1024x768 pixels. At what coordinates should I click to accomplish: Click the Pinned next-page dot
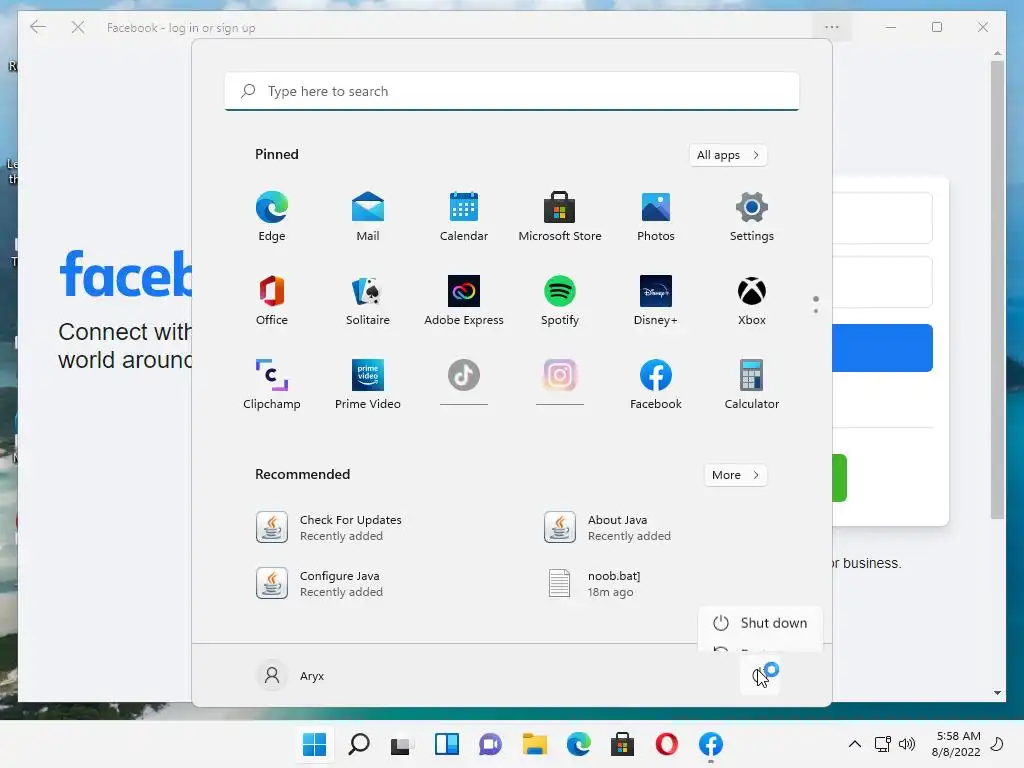(816, 311)
